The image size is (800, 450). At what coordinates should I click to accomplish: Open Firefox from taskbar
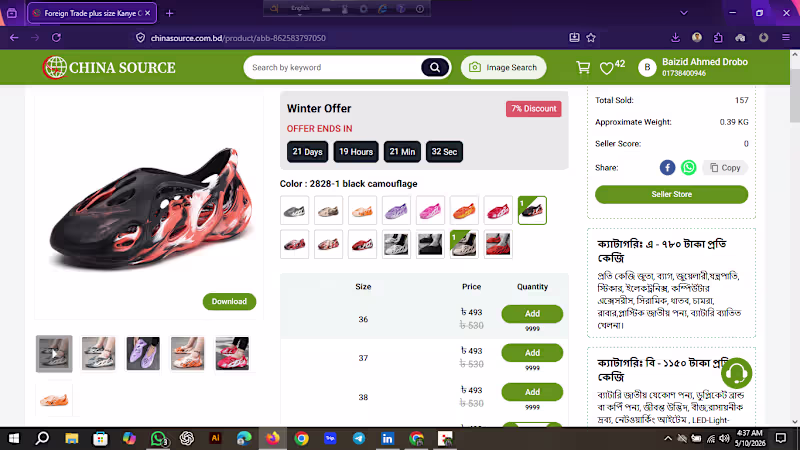pyautogui.click(x=273, y=438)
